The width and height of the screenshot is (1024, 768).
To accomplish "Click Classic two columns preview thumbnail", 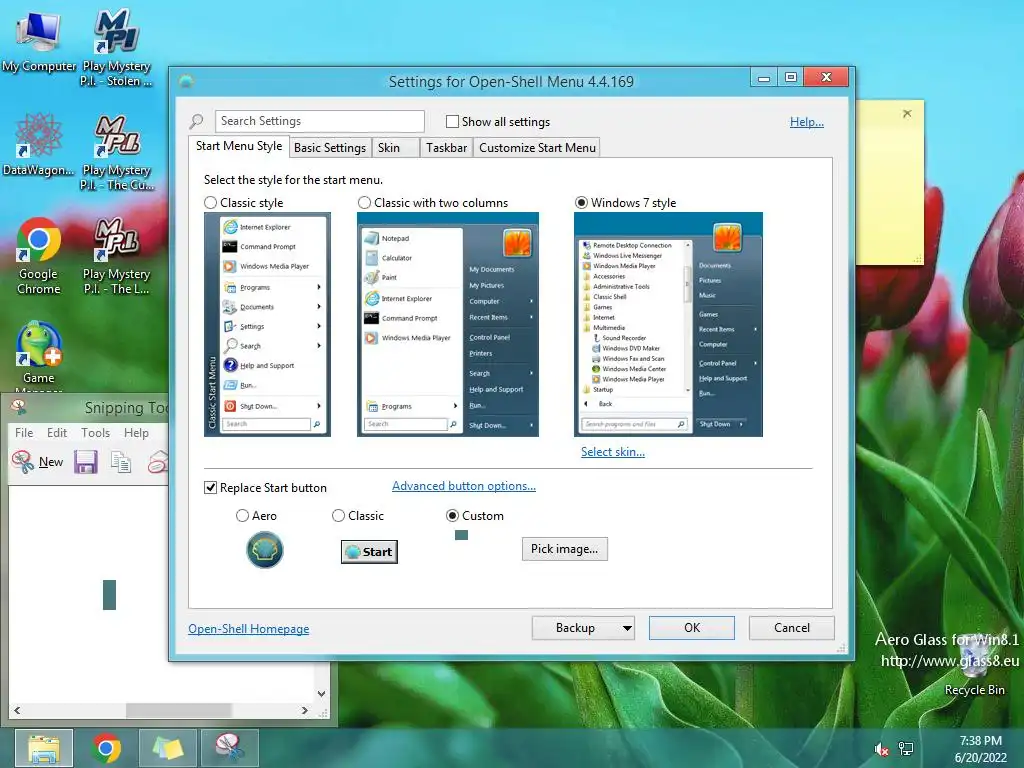I will point(448,325).
